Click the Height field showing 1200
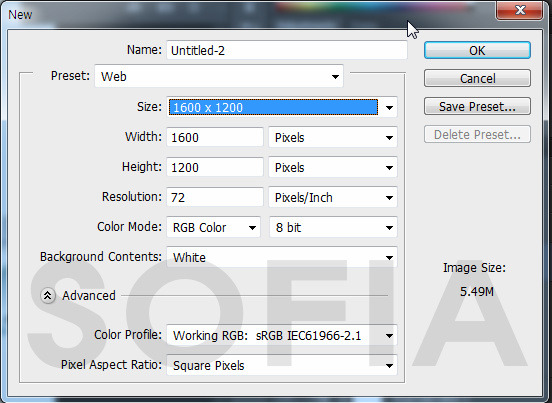The height and width of the screenshot is (403, 552). [x=215, y=167]
